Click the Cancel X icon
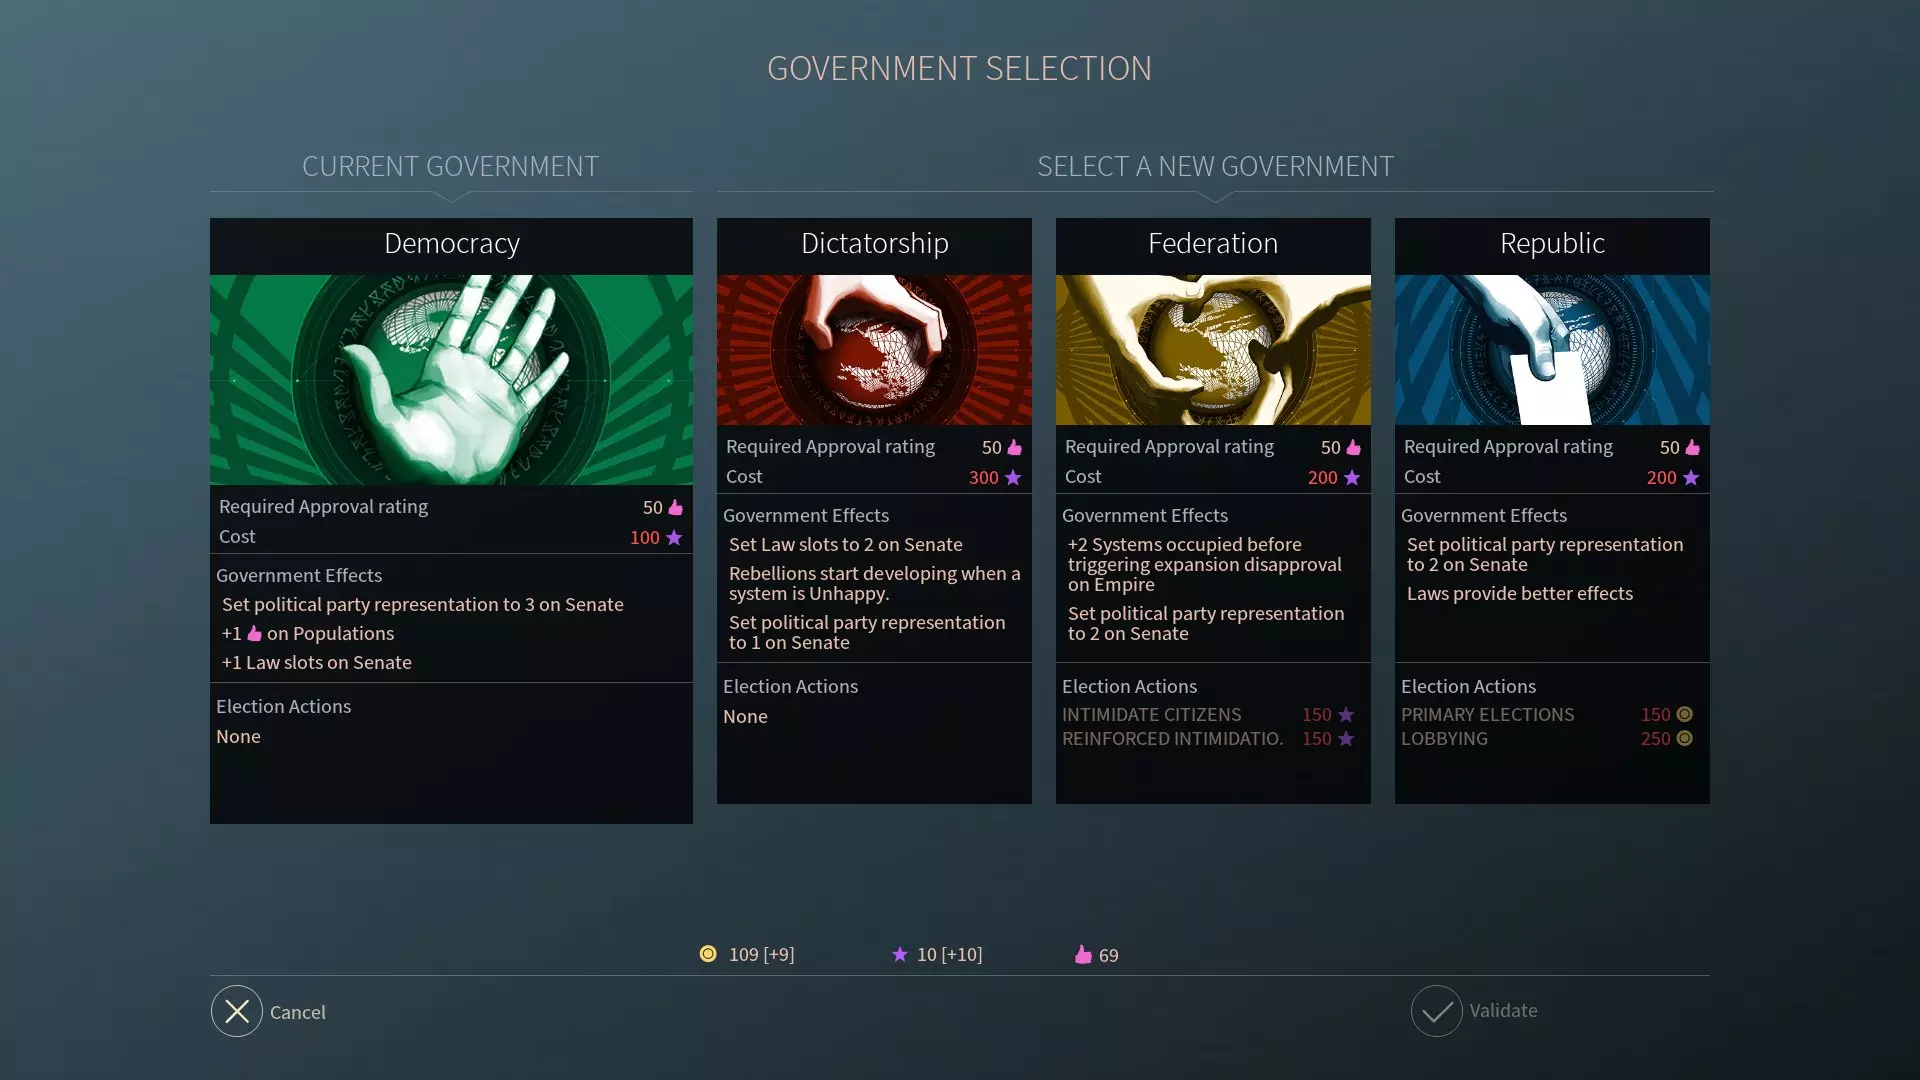 tap(237, 1011)
